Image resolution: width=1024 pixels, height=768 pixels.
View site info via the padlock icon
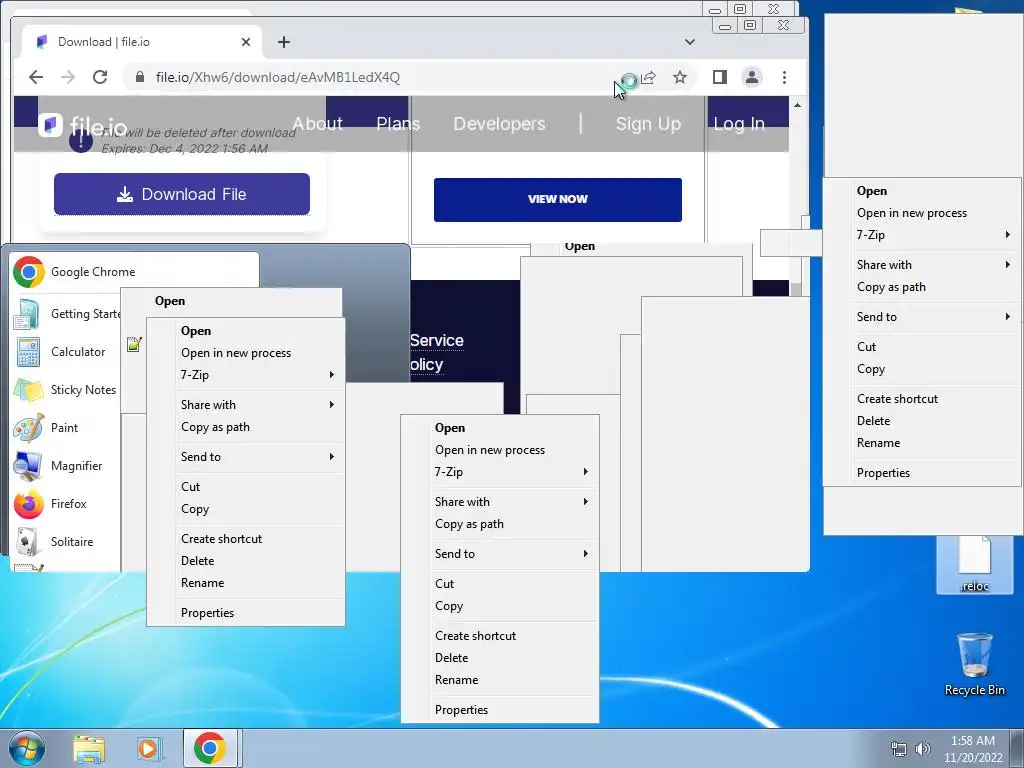coord(140,77)
